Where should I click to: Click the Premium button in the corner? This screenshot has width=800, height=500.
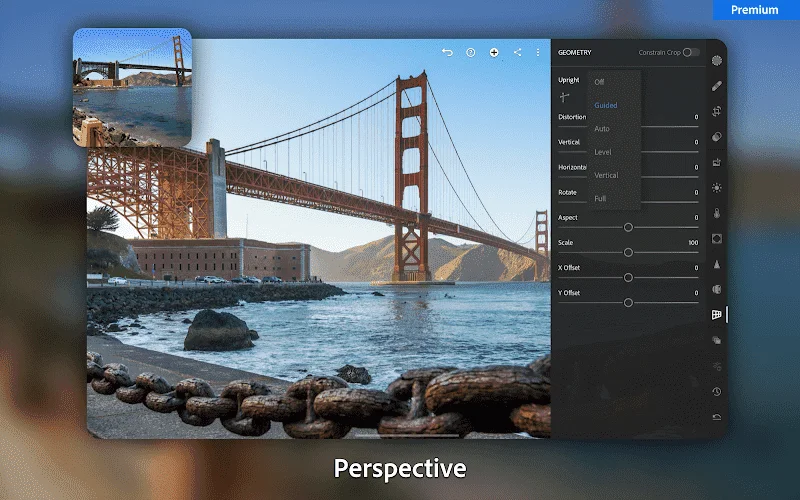(755, 10)
